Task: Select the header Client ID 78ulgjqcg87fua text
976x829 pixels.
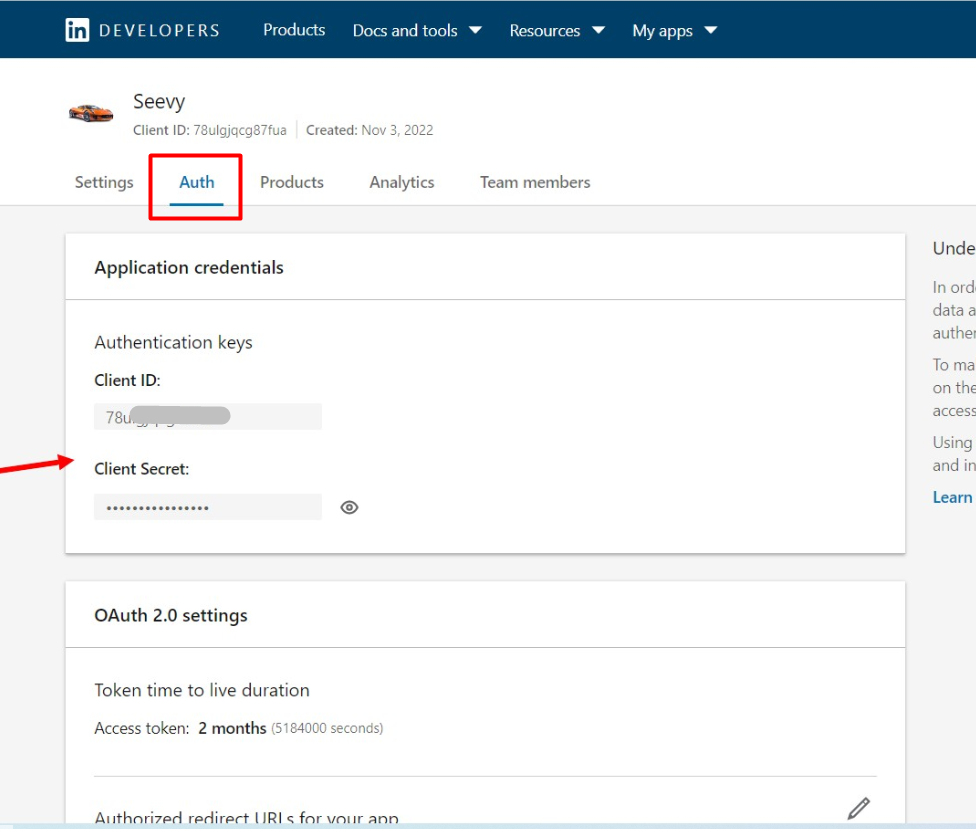Action: click(x=210, y=130)
